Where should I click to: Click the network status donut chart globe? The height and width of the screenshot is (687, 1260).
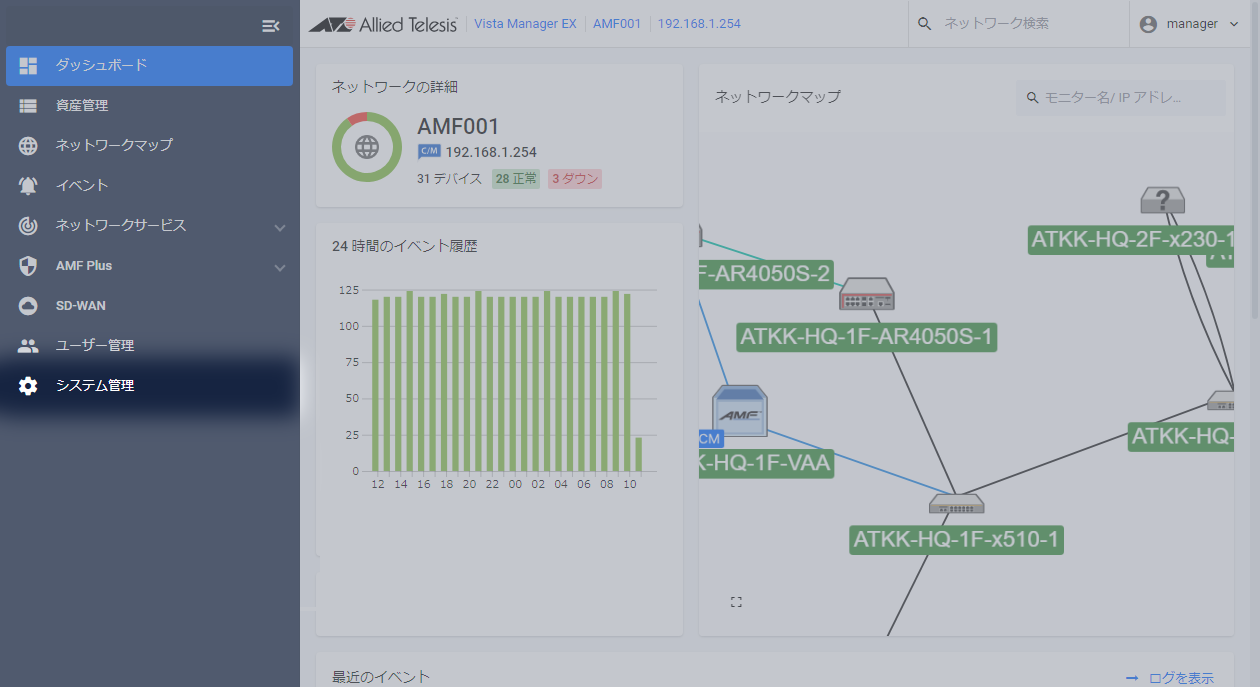367,147
